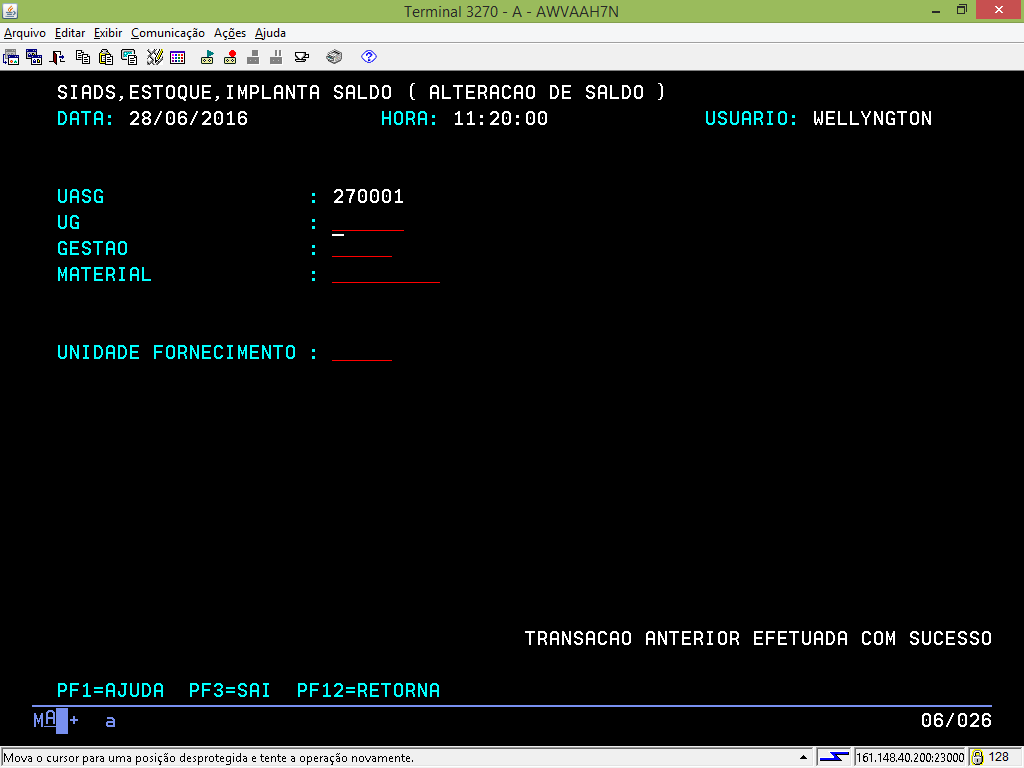Click the Record Macro red dot icon
This screenshot has width=1024, height=768.
coord(230,57)
